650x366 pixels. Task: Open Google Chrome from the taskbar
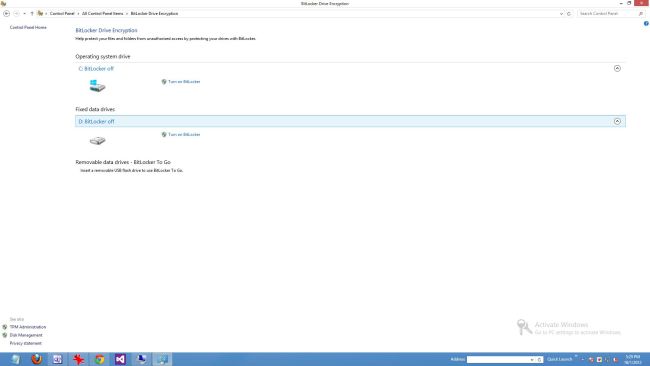tap(99, 359)
